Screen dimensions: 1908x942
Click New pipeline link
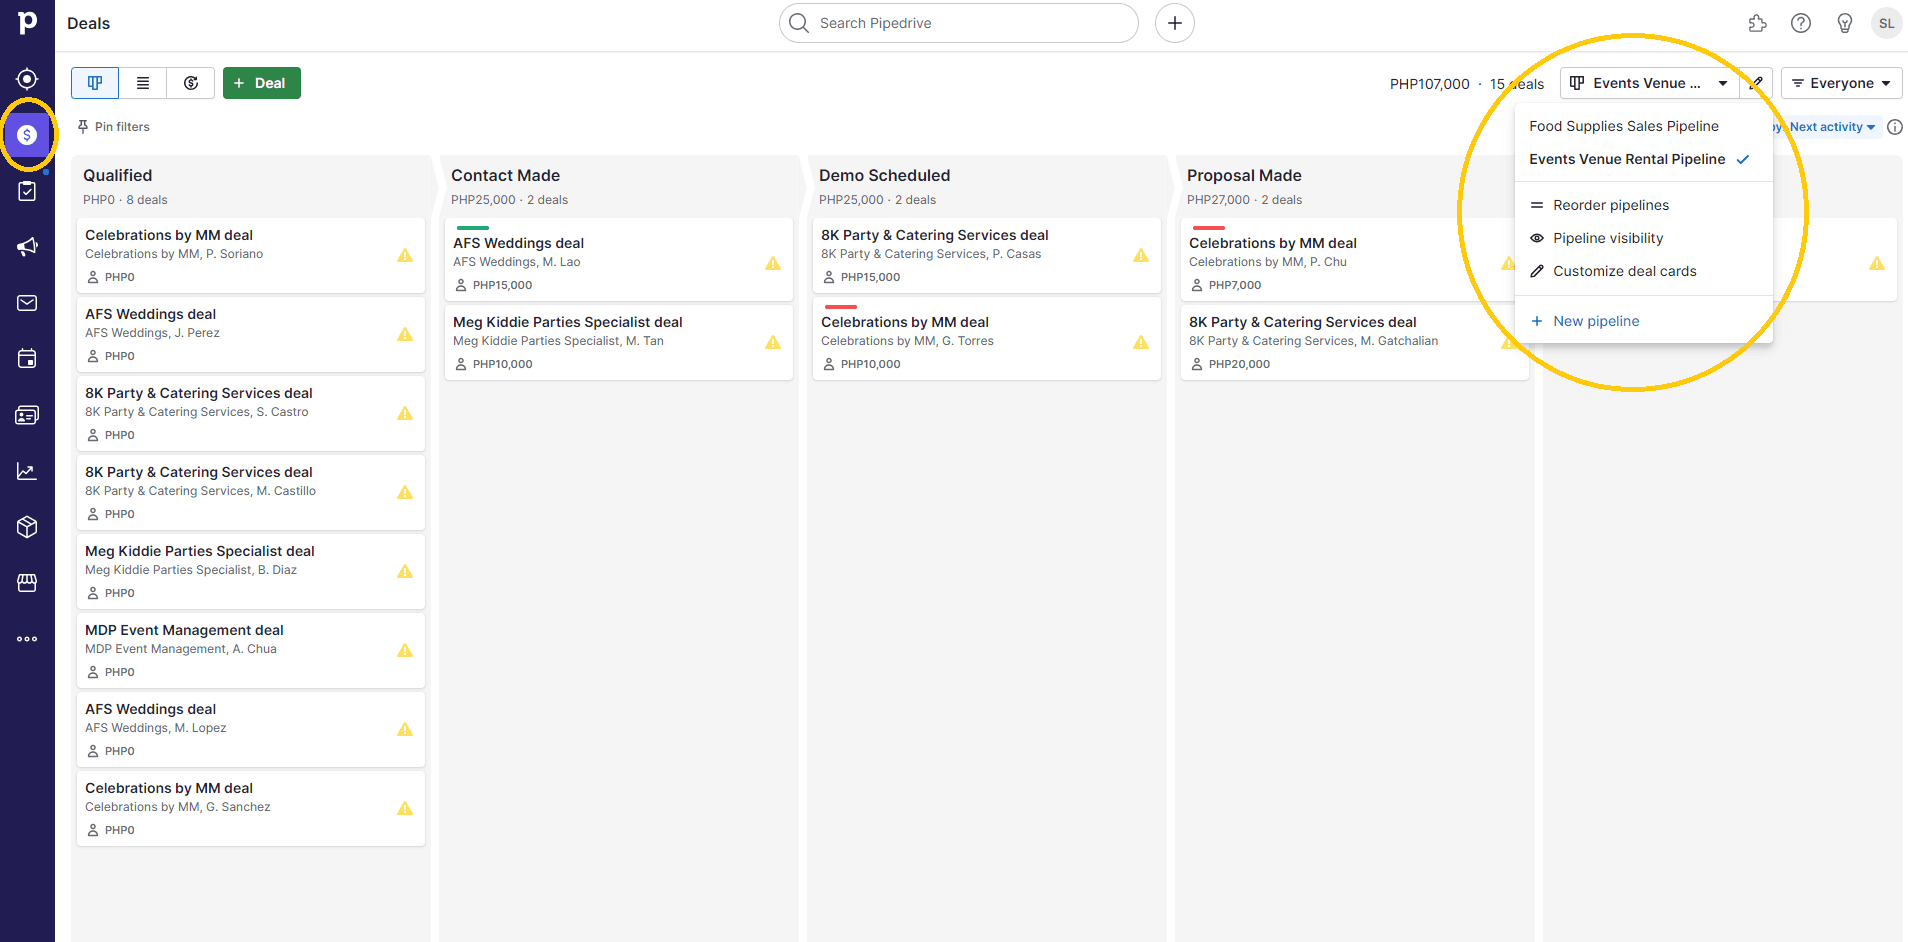1596,321
